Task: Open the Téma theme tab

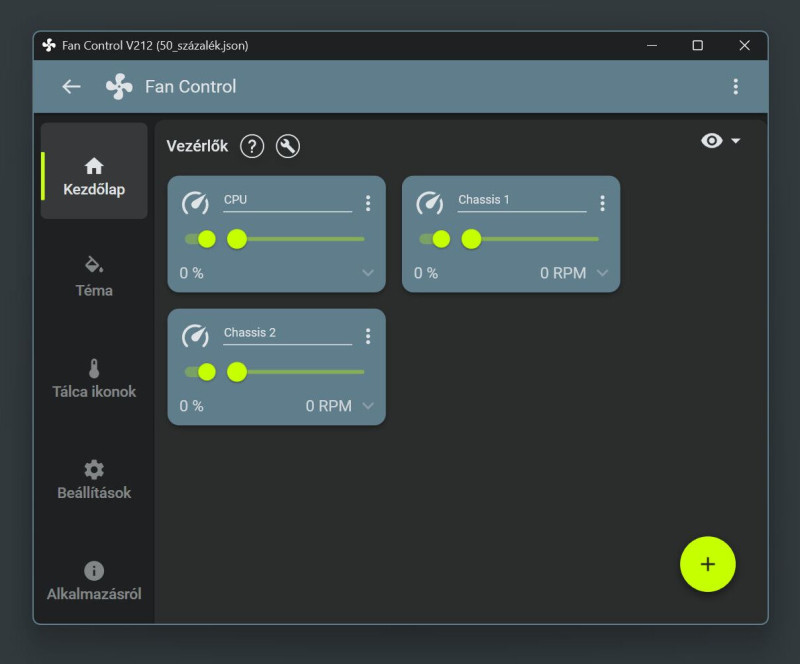Action: point(94,277)
